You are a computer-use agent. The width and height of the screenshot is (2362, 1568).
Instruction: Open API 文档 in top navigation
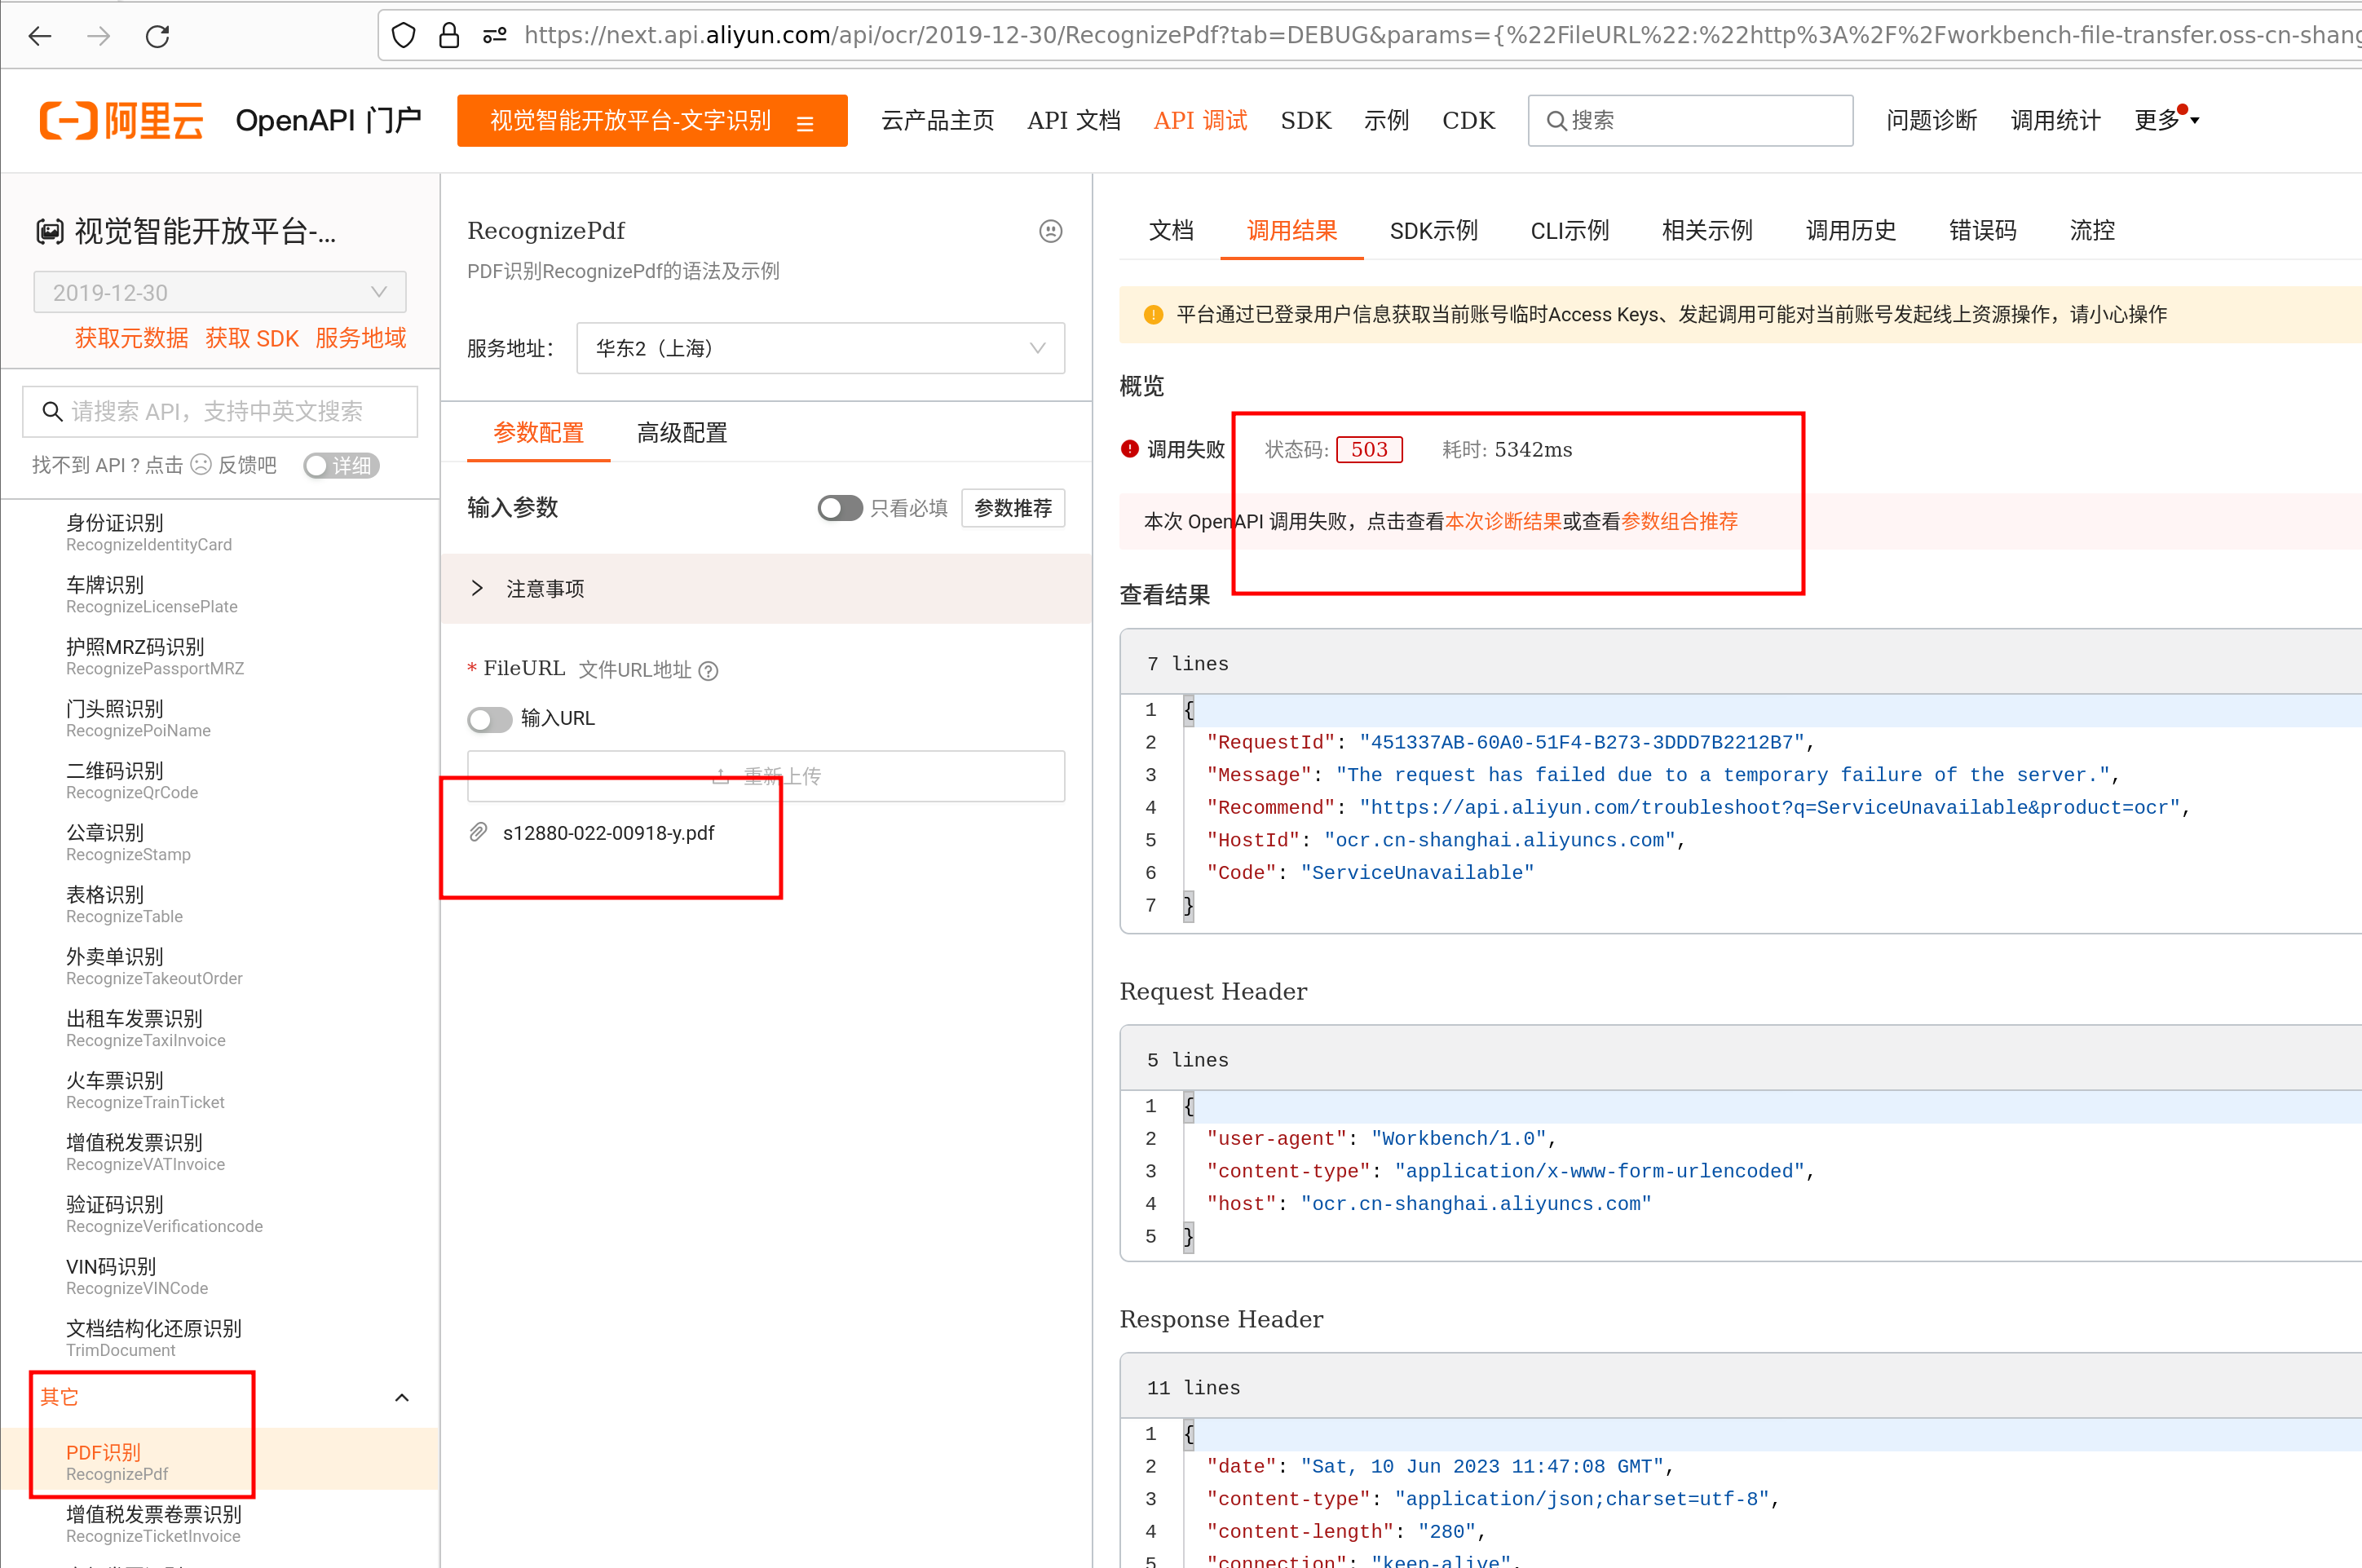tap(1073, 121)
